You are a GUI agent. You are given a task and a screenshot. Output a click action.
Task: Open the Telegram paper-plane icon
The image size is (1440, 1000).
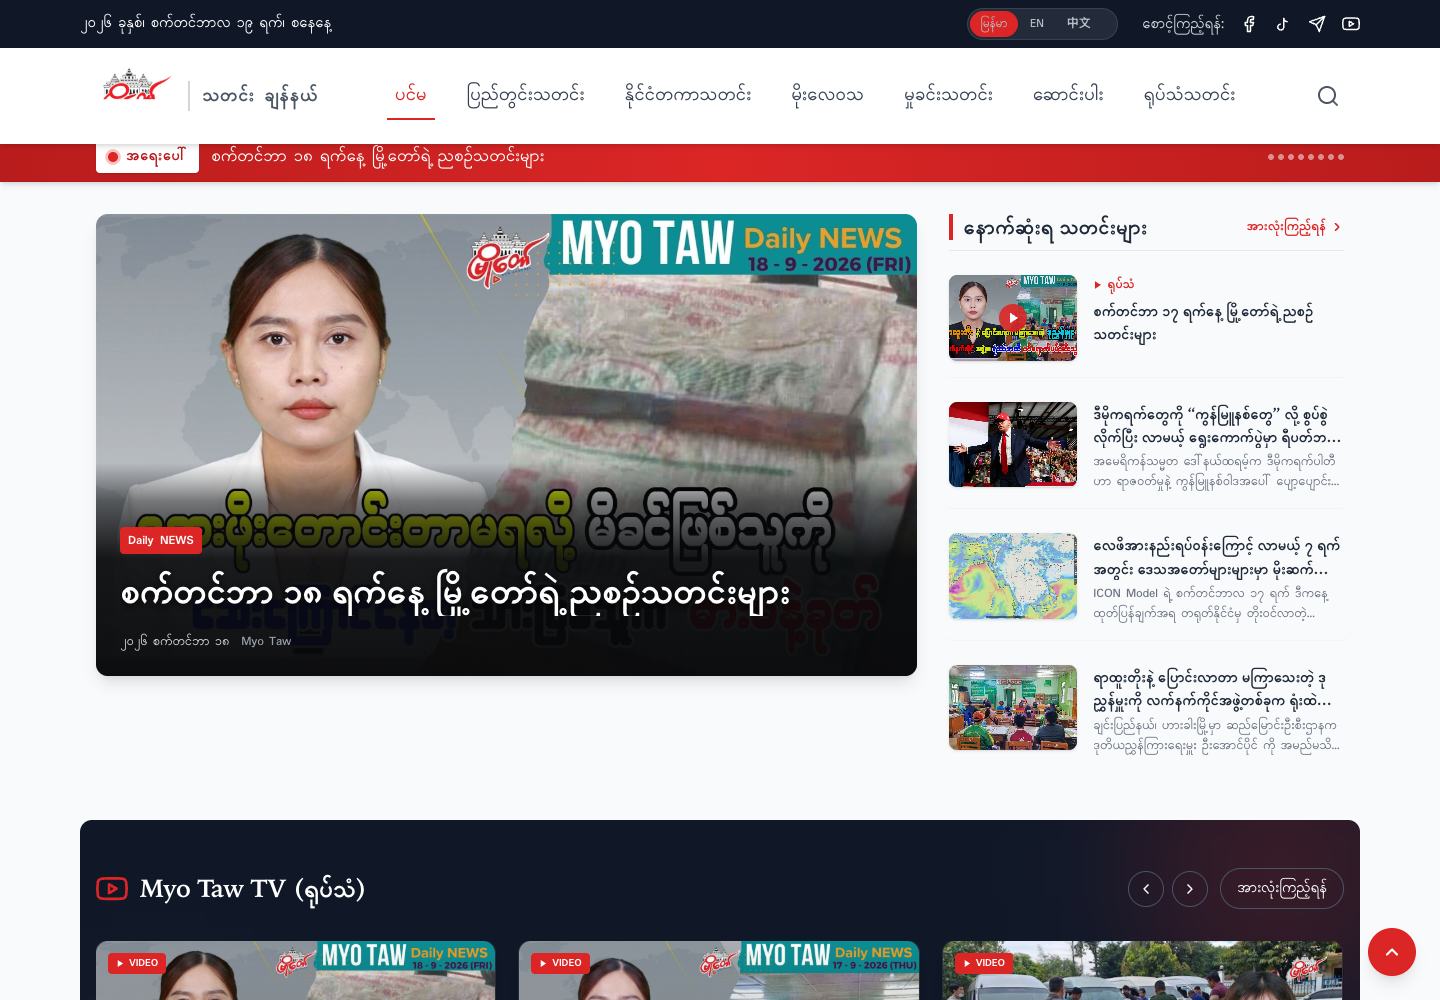coord(1317,24)
